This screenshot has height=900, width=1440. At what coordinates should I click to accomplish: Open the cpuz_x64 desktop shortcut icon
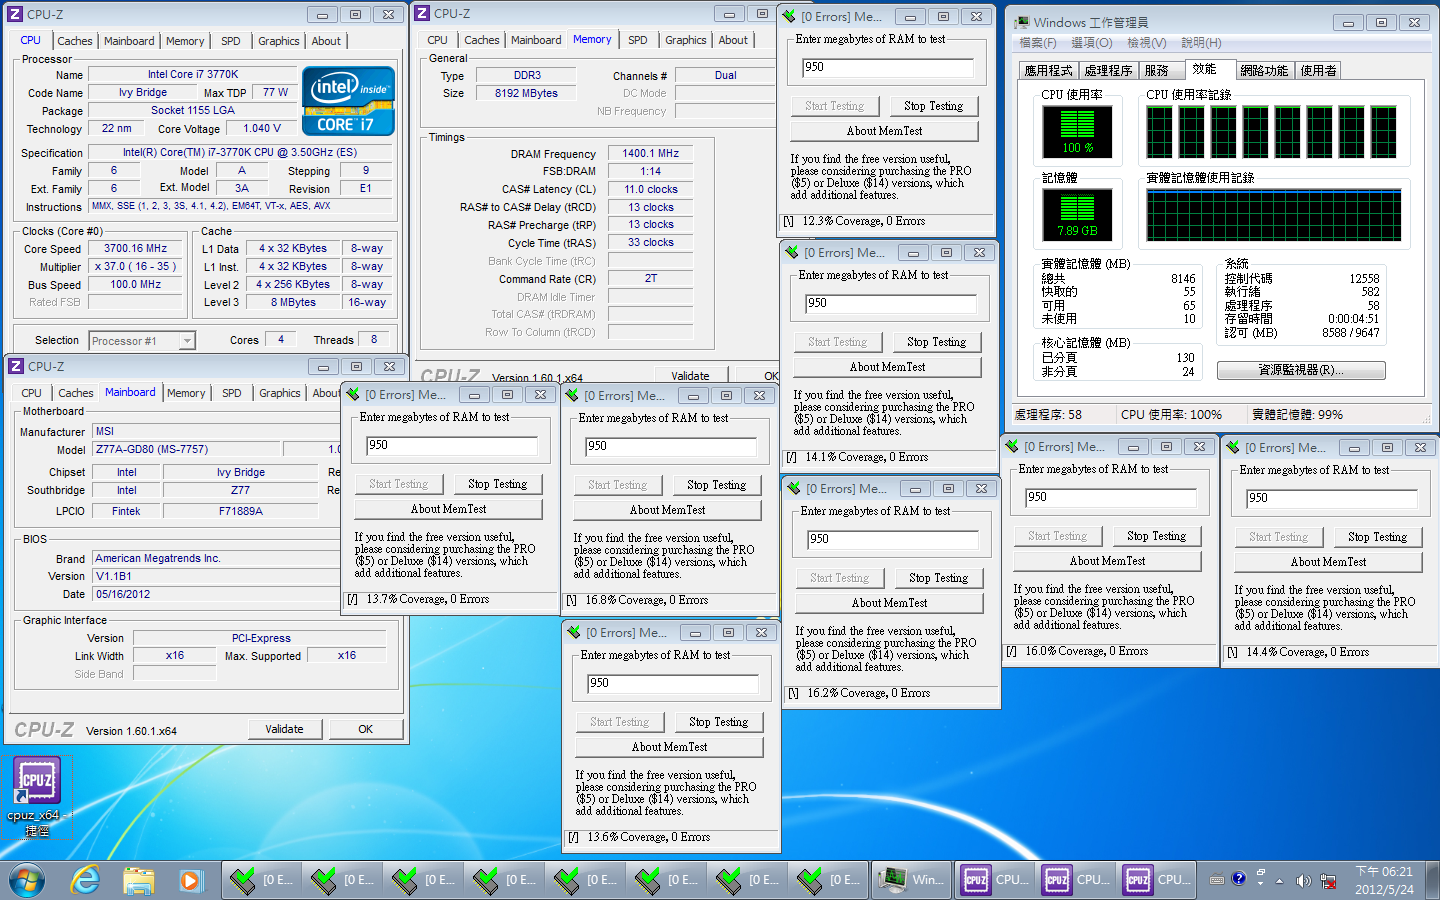(x=36, y=781)
